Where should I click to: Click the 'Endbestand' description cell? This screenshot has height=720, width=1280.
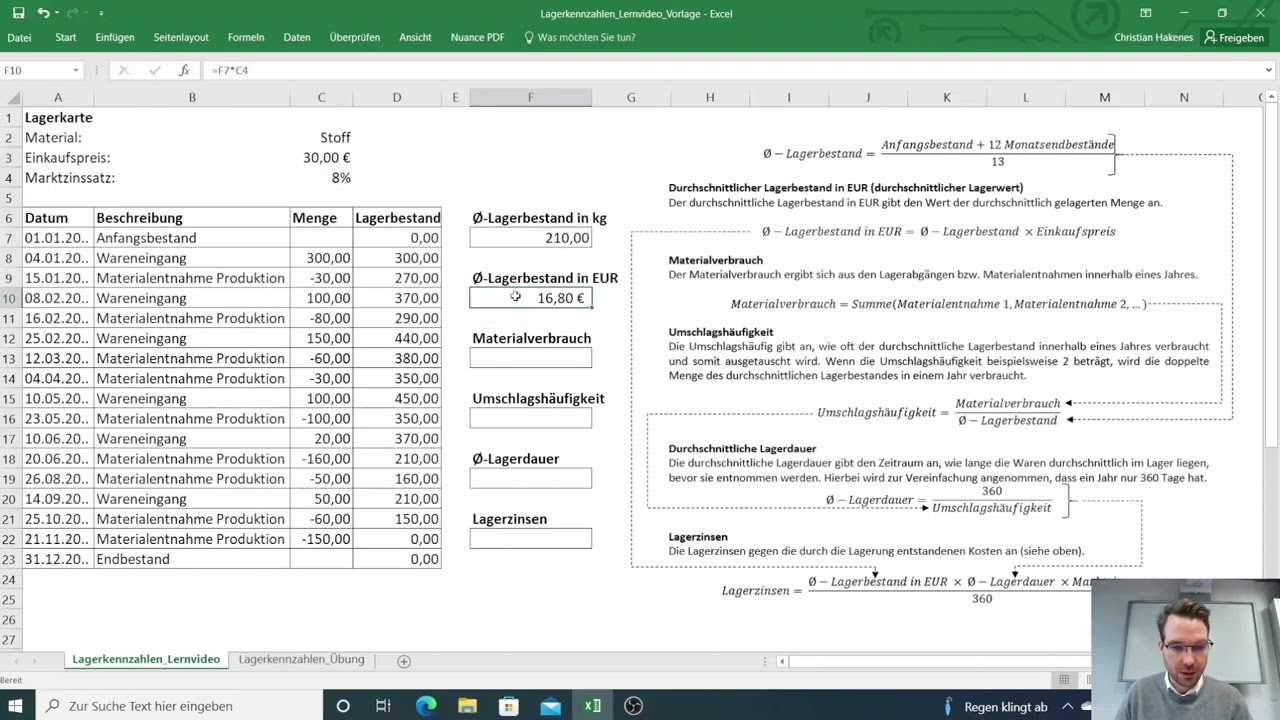[192, 559]
